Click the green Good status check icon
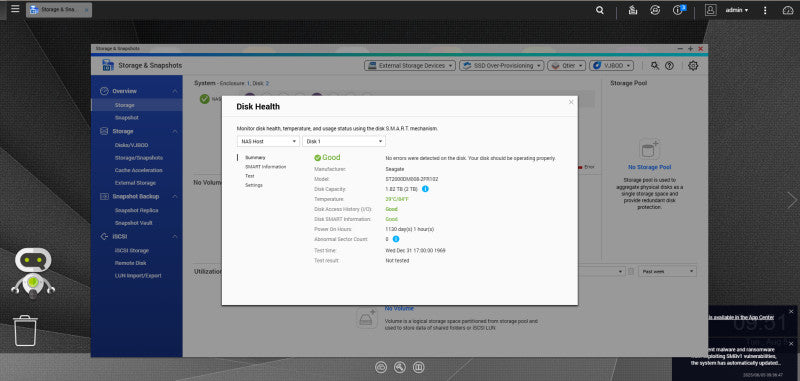800x381 pixels. [x=318, y=158]
